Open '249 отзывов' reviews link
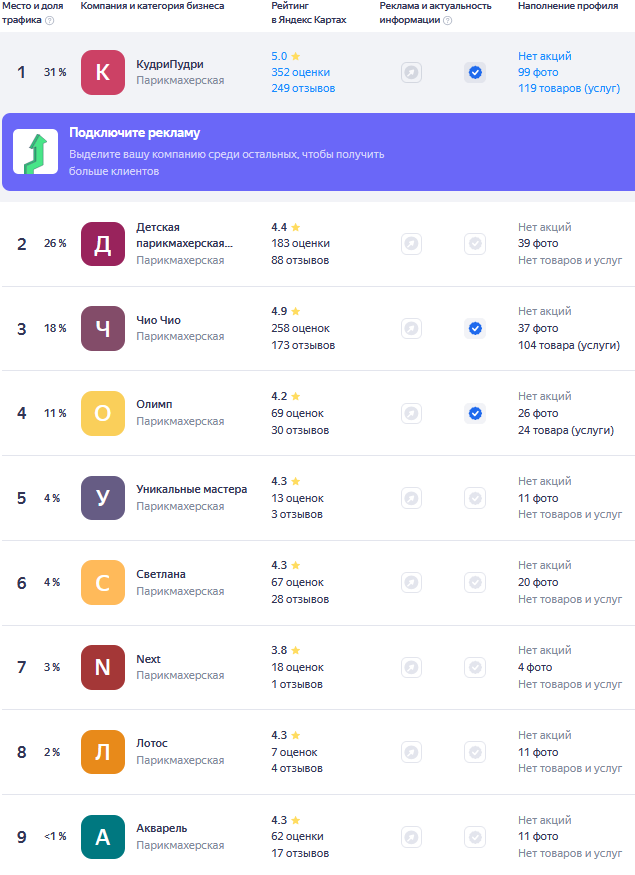Viewport: 635px width, 875px height. (x=303, y=88)
